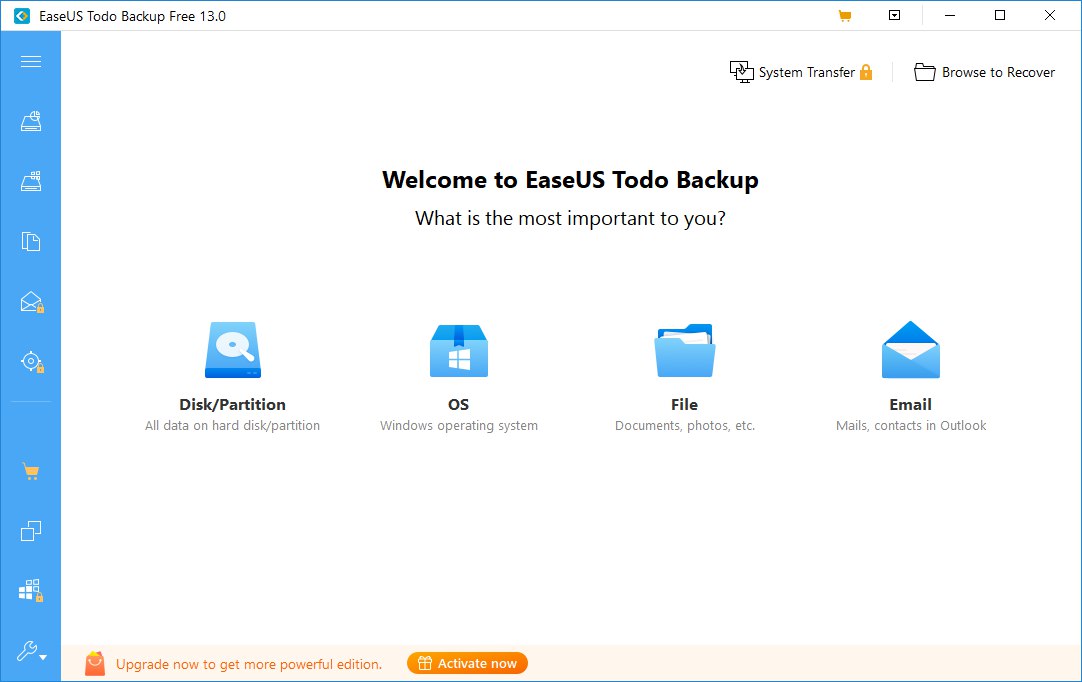The height and width of the screenshot is (682, 1082).
Task: Click the sidebar shopping cart icon
Action: point(30,471)
